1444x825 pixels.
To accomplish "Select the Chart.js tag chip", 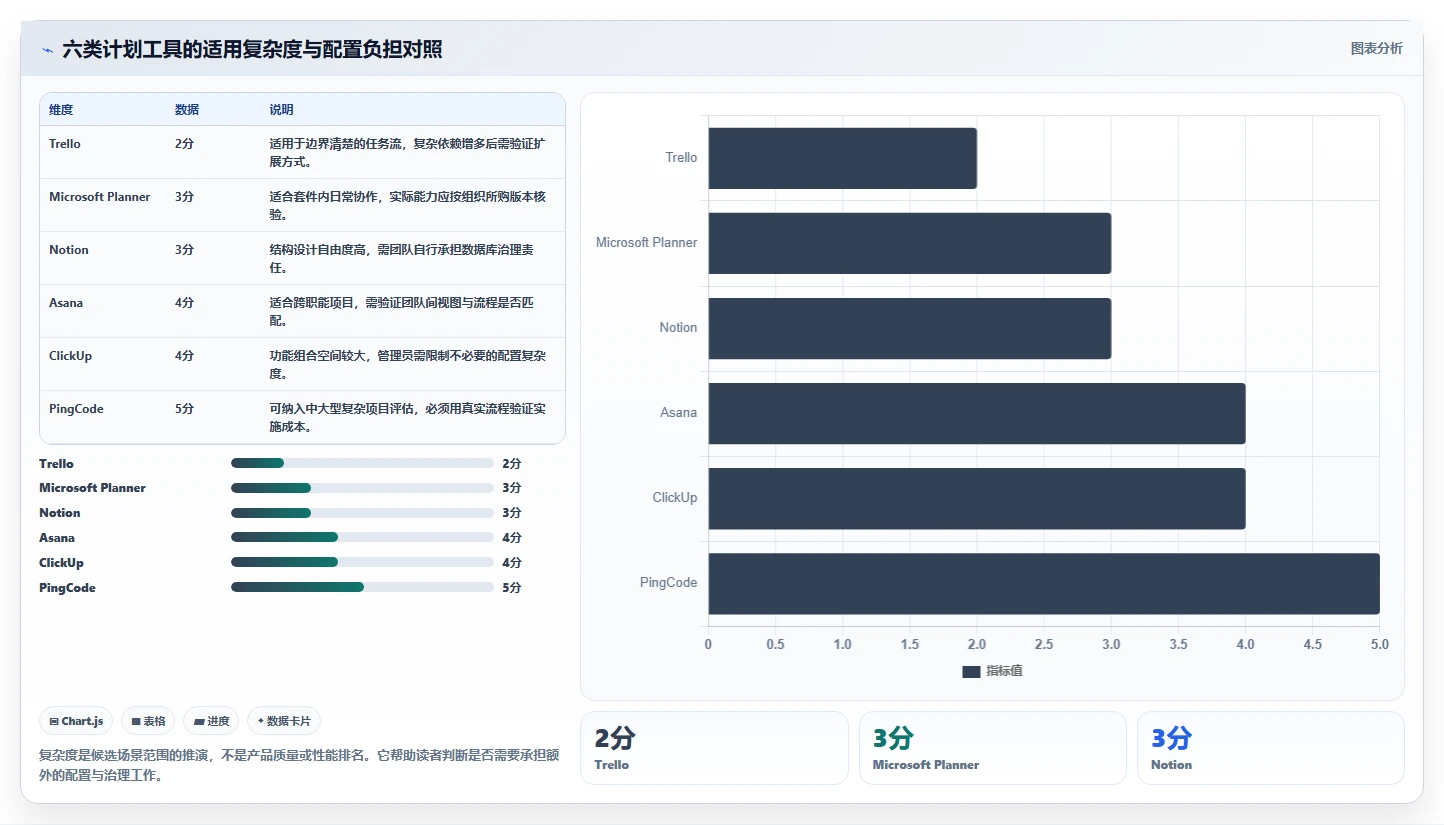I will pyautogui.click(x=76, y=721).
